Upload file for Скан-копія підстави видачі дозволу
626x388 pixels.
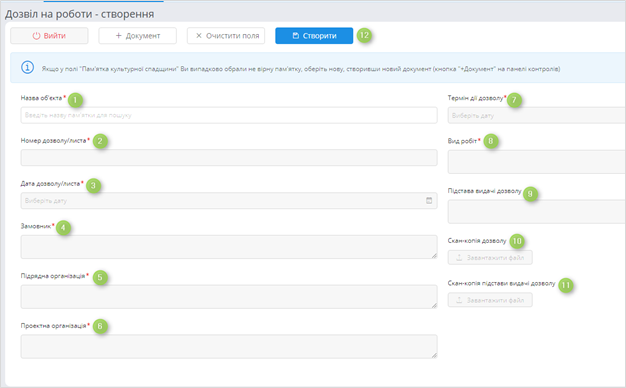coord(490,300)
